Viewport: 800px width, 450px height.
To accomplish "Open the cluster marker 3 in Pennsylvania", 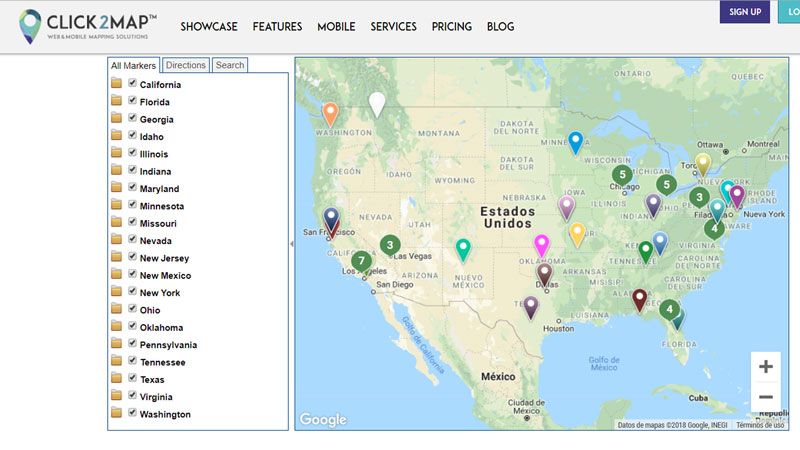I will (699, 197).
